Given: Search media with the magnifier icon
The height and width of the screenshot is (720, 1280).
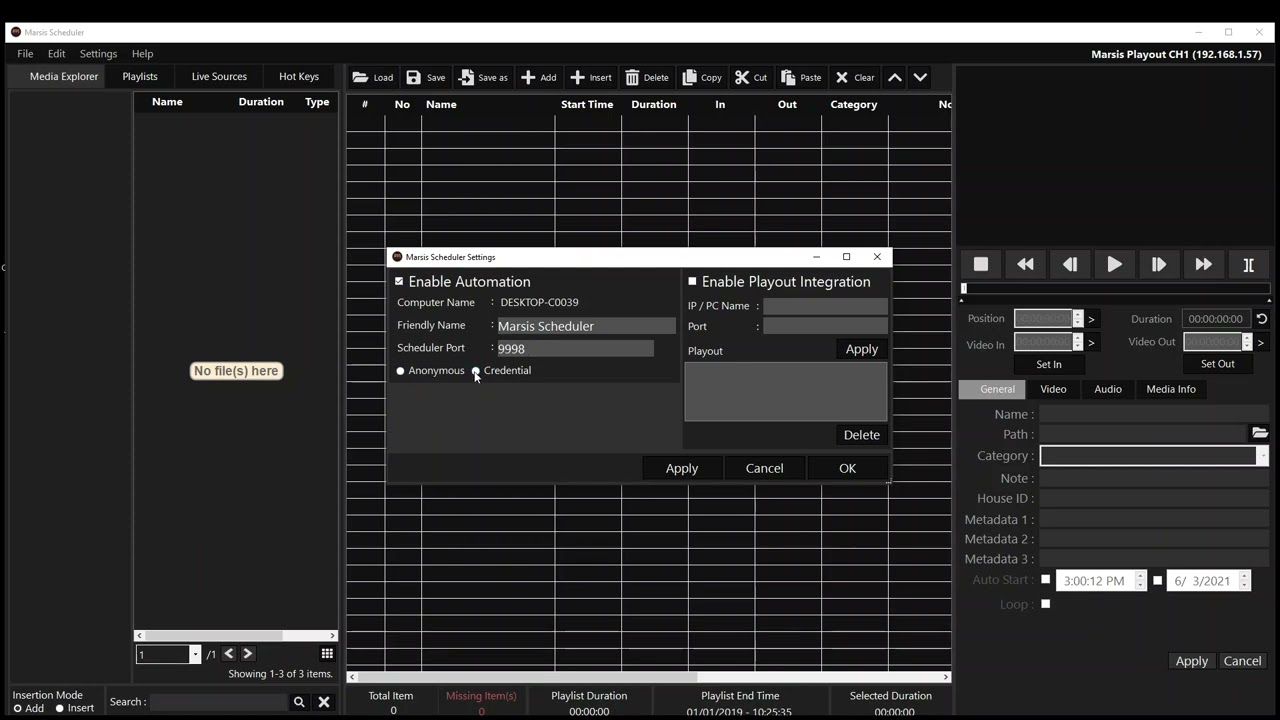Looking at the screenshot, I should click(299, 702).
